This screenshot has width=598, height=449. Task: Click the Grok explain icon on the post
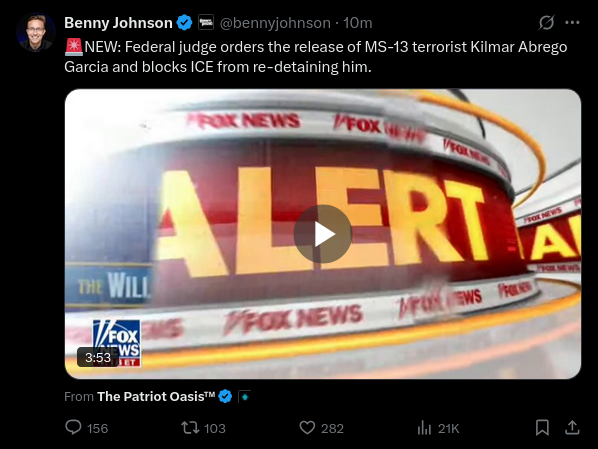(x=546, y=23)
